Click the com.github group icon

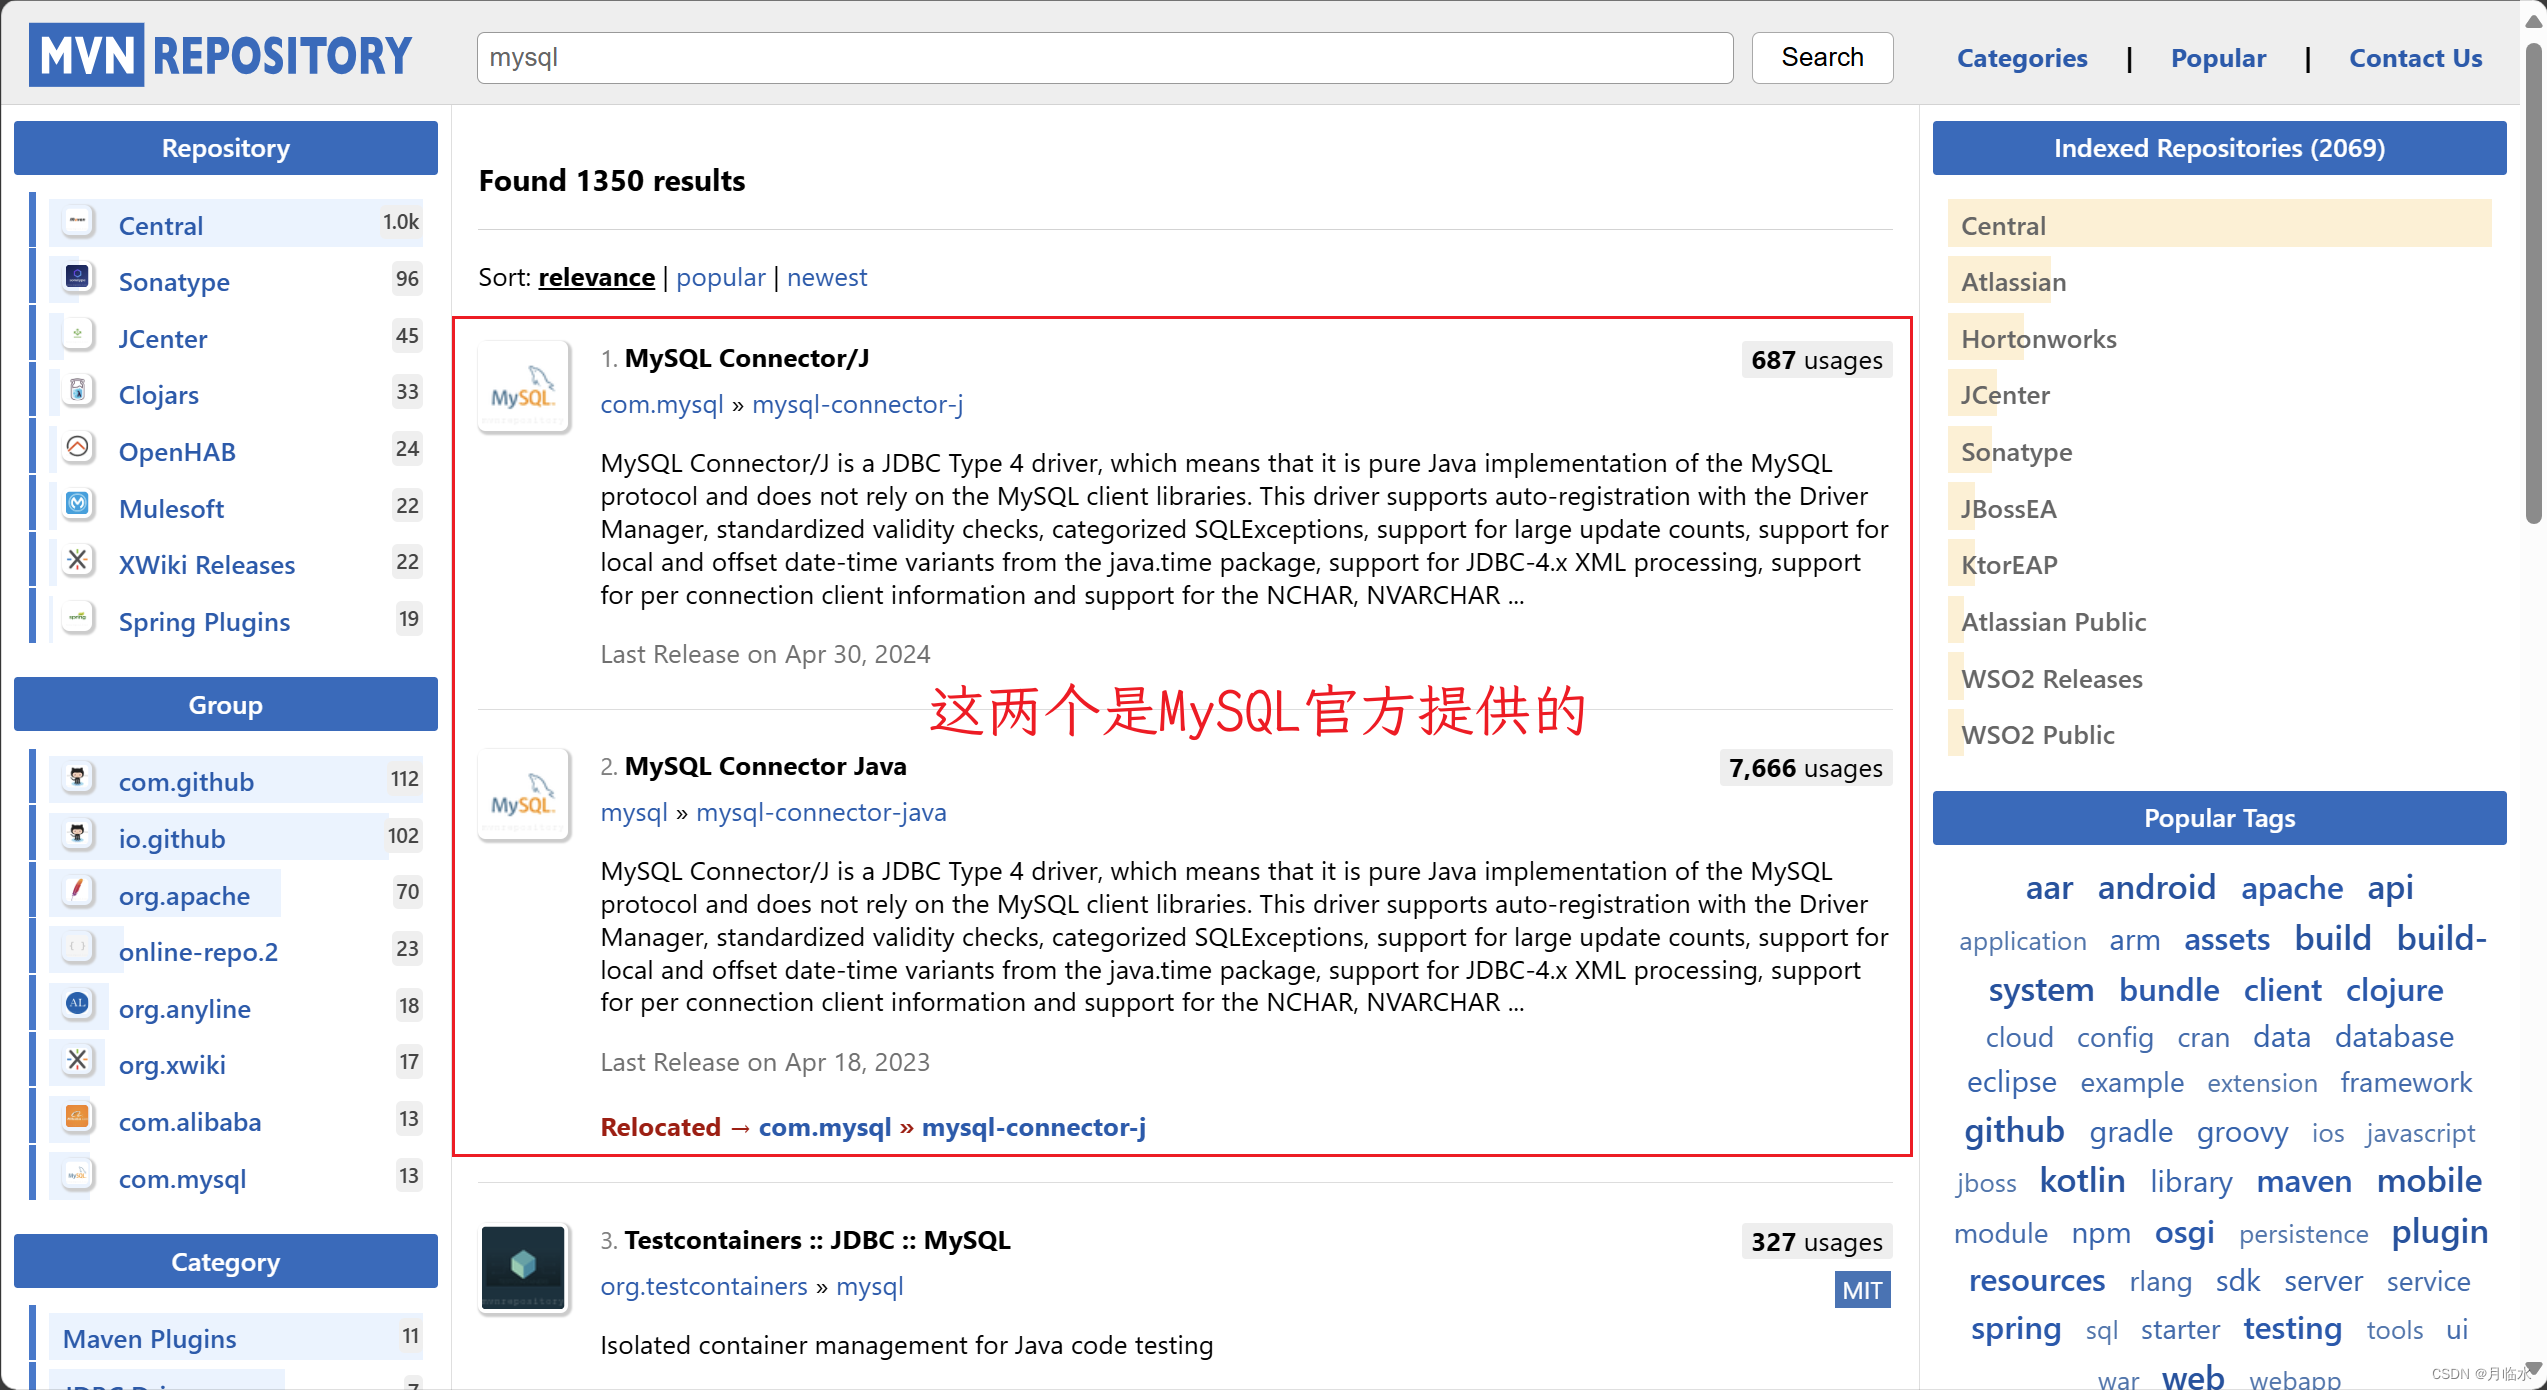coord(77,777)
